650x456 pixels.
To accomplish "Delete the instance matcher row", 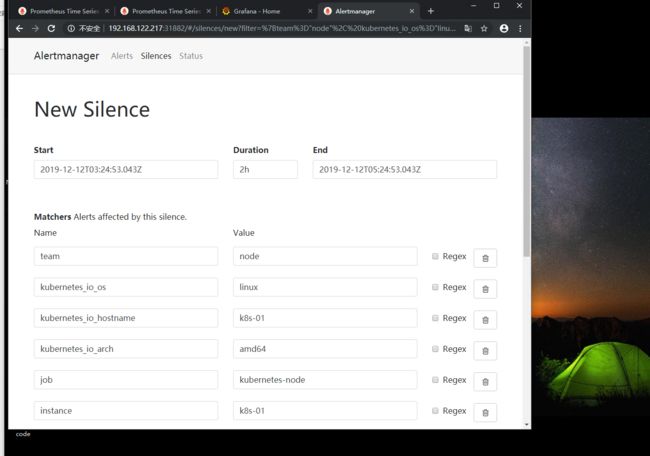I will tap(485, 412).
